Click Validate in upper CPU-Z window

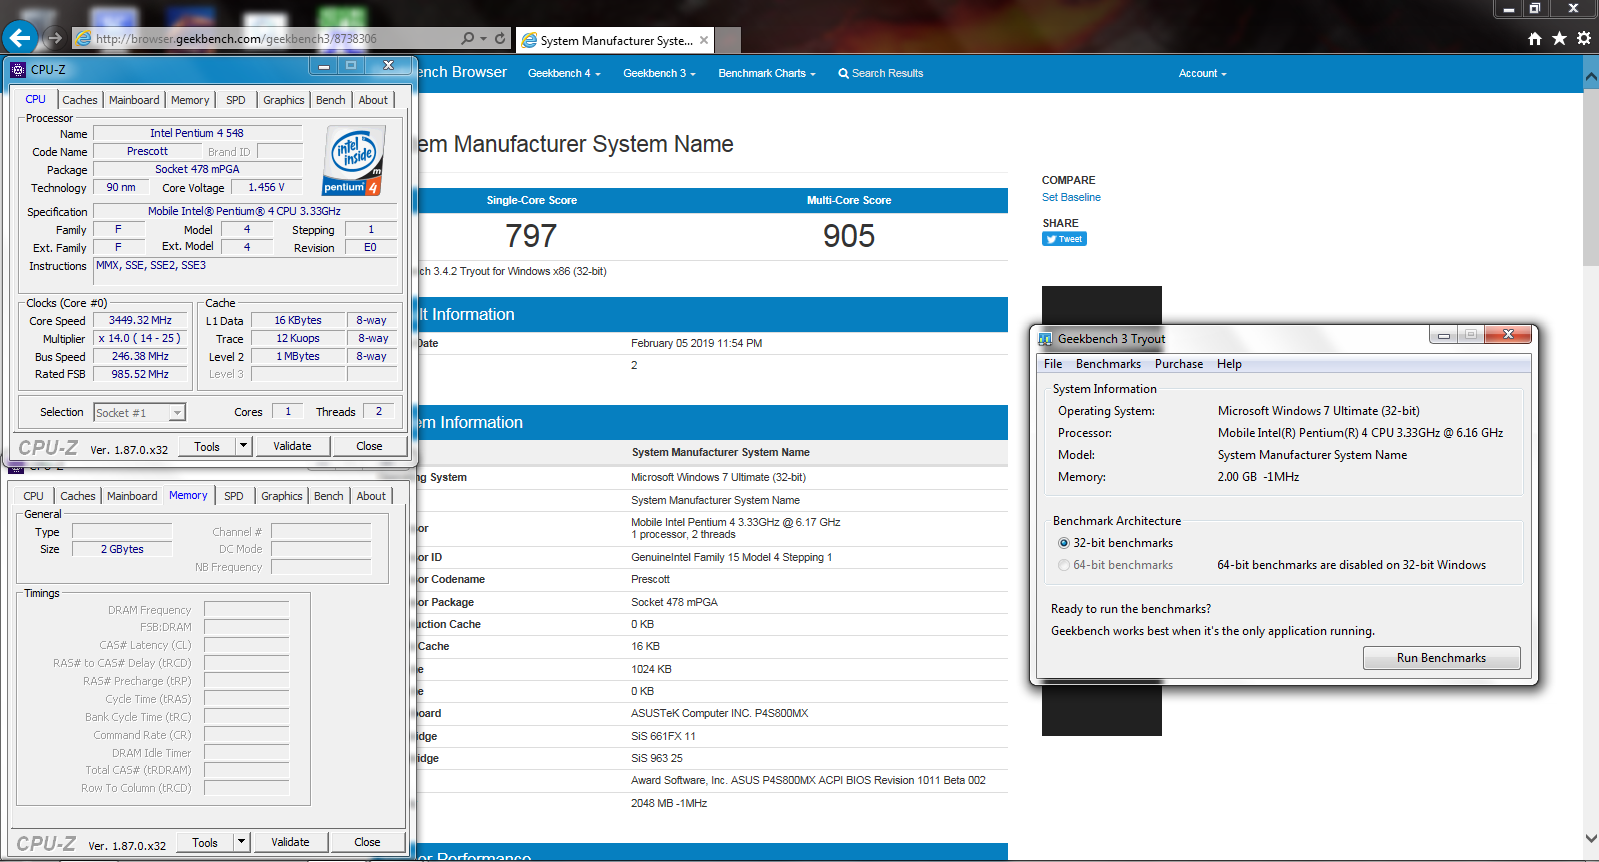click(x=292, y=446)
